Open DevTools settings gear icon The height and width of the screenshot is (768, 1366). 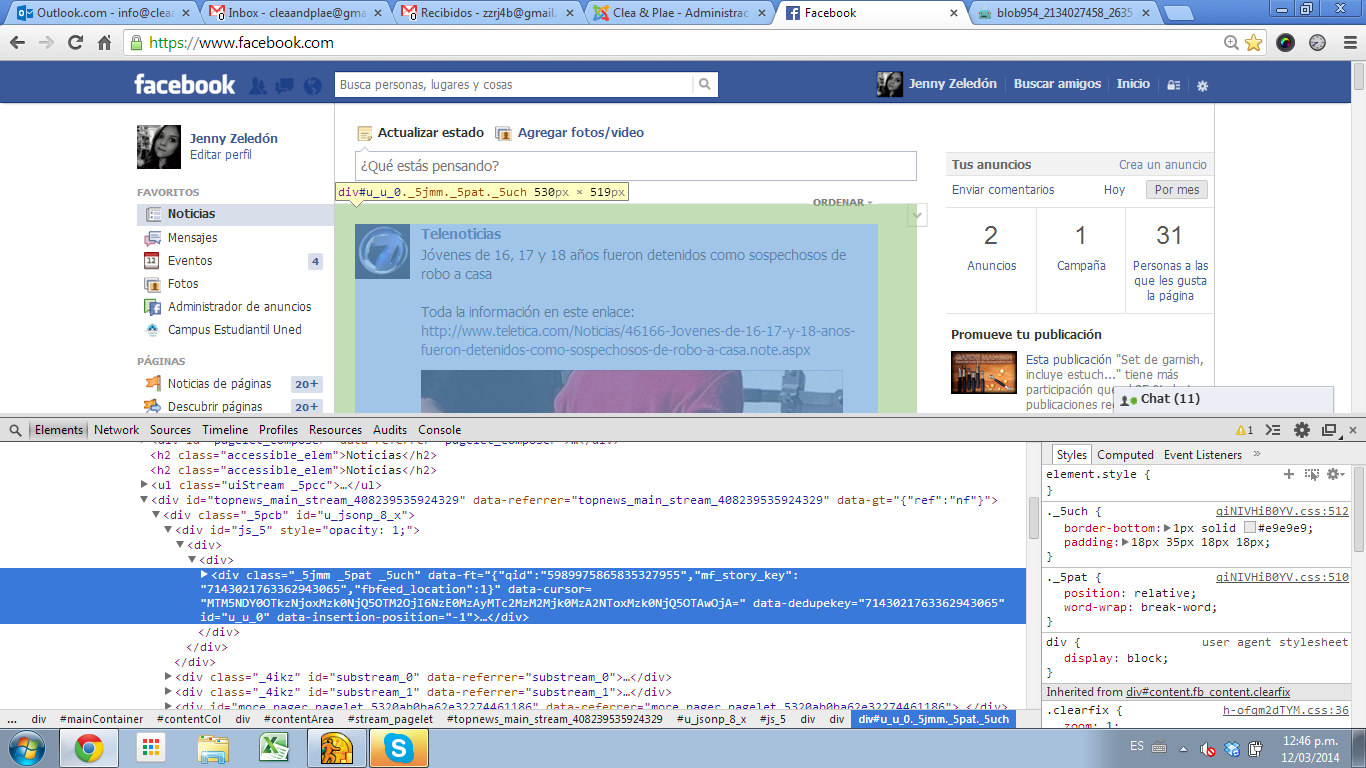click(1301, 430)
